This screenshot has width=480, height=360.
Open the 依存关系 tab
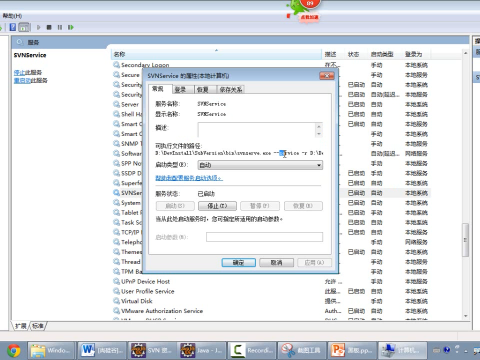[x=231, y=89]
